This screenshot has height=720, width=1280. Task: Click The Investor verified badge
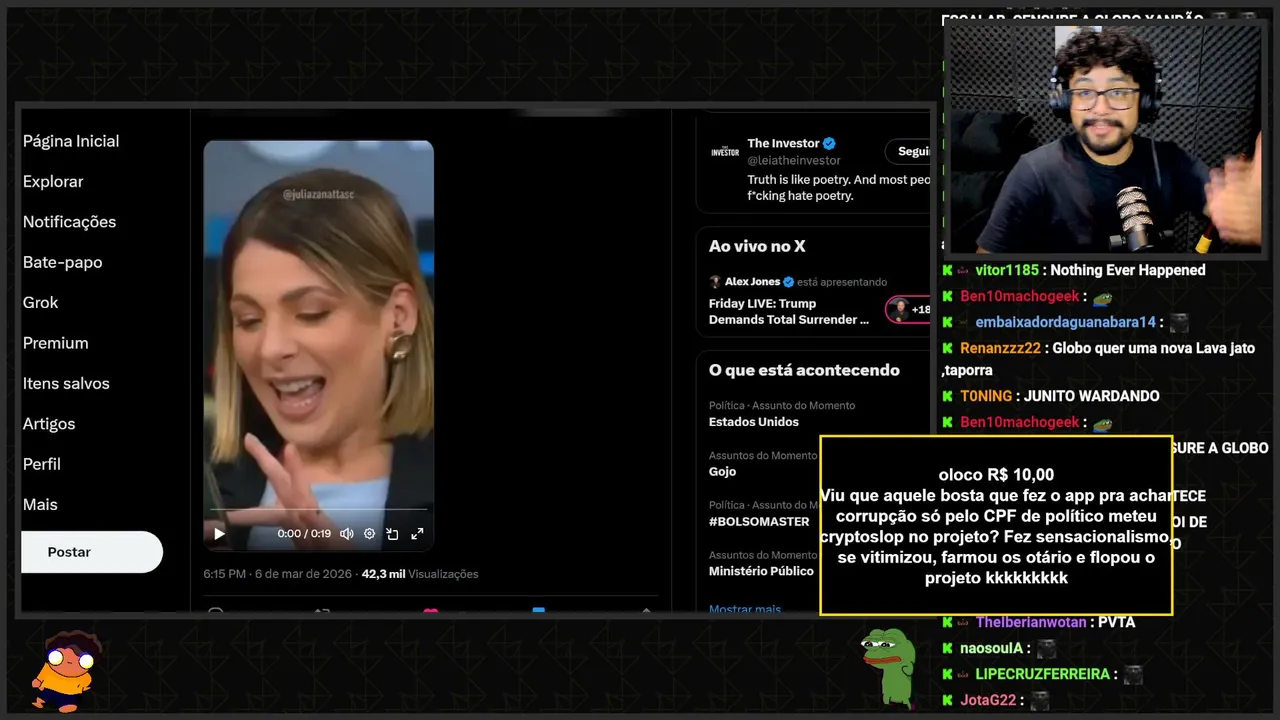click(x=829, y=143)
